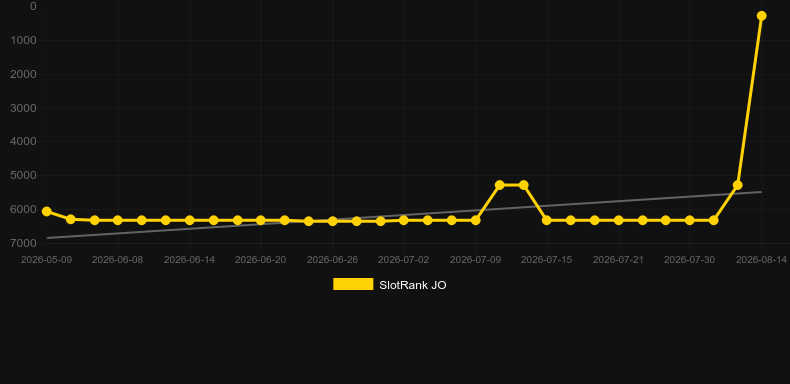The width and height of the screenshot is (790, 384).
Task: Click the 2026-06-08 x-axis date label
Action: tap(117, 260)
